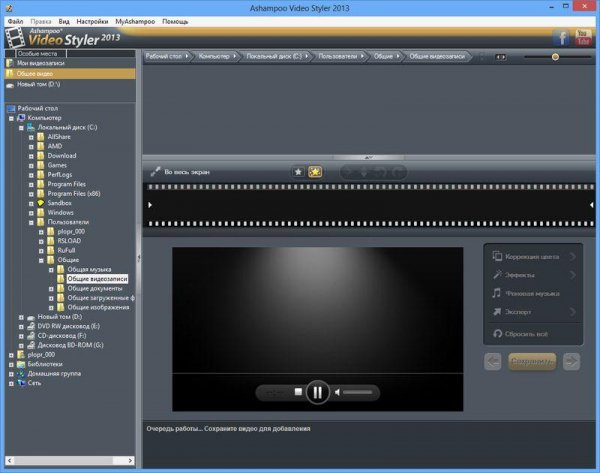The width and height of the screenshot is (600, 473).
Task: Mute the player volume speaker icon
Action: coord(337,392)
